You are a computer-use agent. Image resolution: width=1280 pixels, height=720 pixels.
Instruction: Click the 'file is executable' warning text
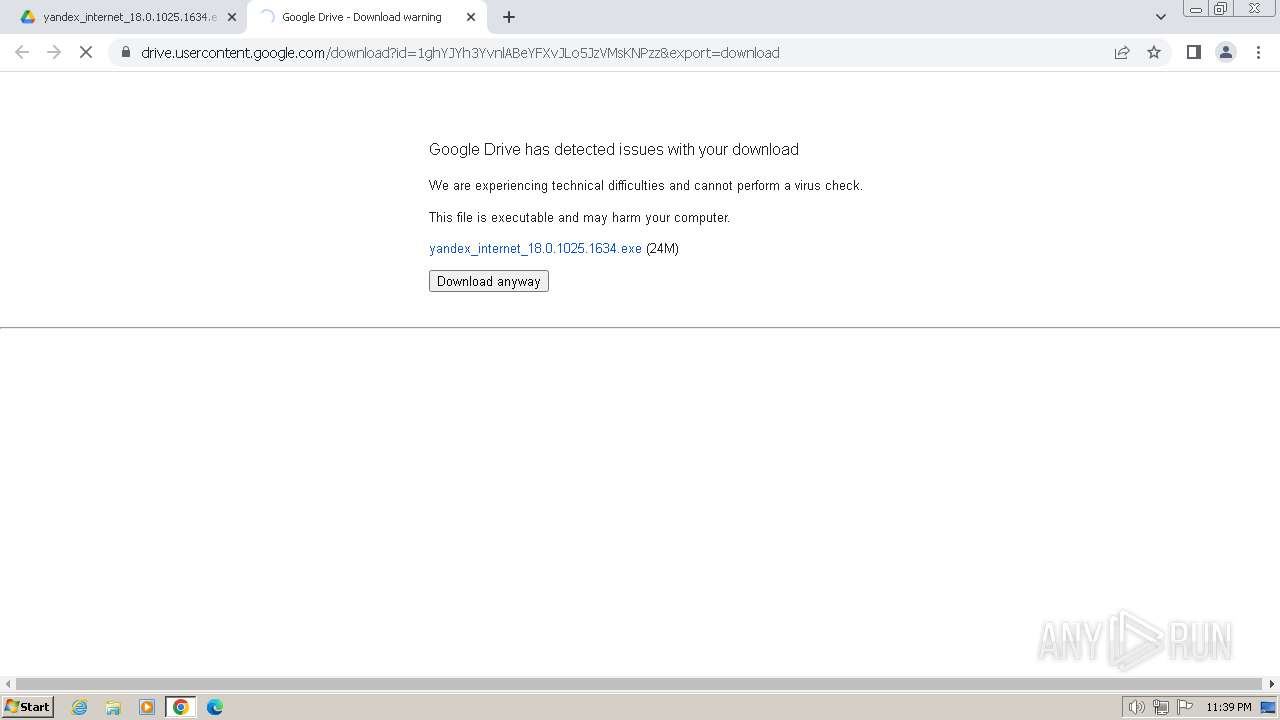tap(580, 217)
